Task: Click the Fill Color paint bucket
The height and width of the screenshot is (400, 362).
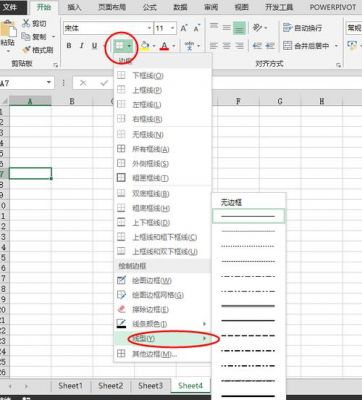Action: [145, 46]
